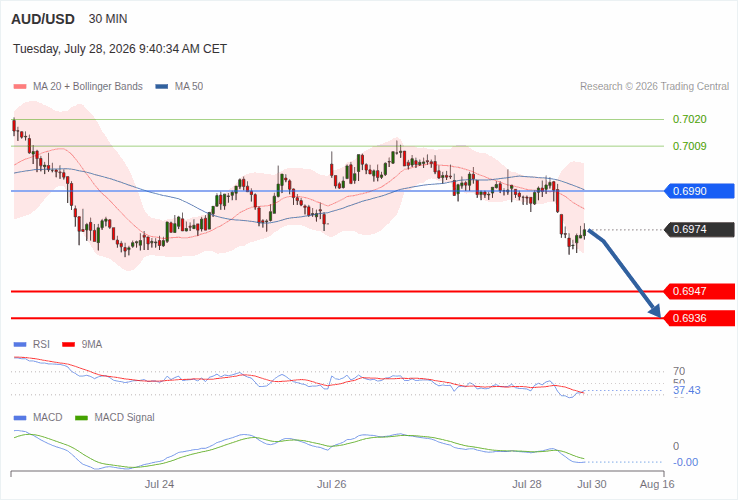Click the green MACD Signal legend swatch
Screen dimensions: 738x500
81,418
